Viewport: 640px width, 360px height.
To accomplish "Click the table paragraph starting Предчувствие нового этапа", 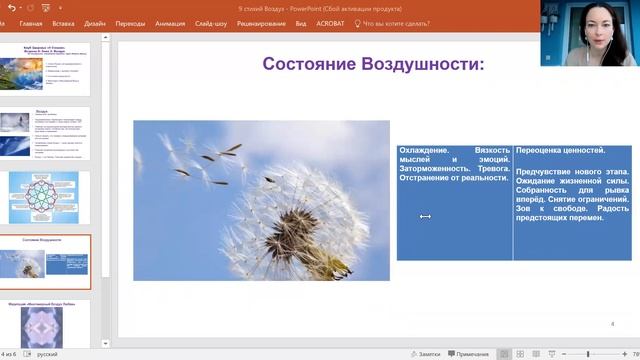I will click(x=572, y=195).
